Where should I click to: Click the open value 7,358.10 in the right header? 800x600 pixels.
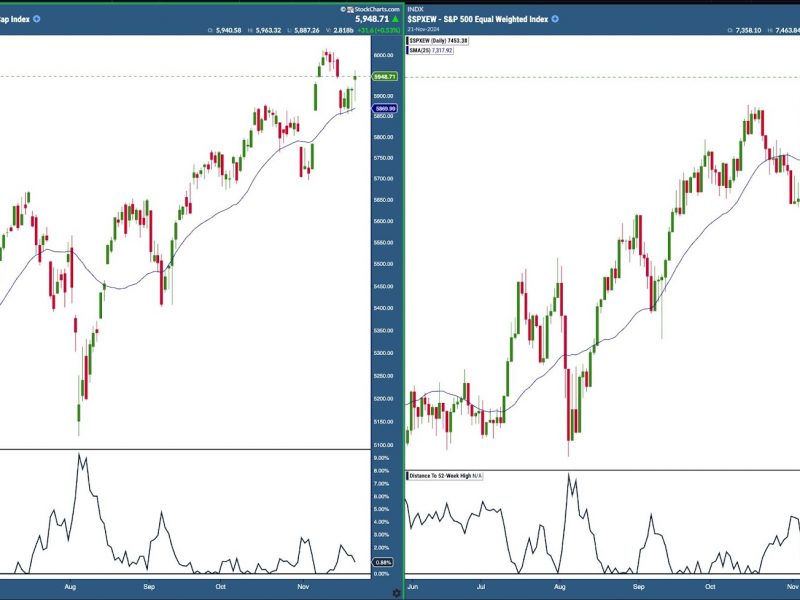click(x=748, y=31)
